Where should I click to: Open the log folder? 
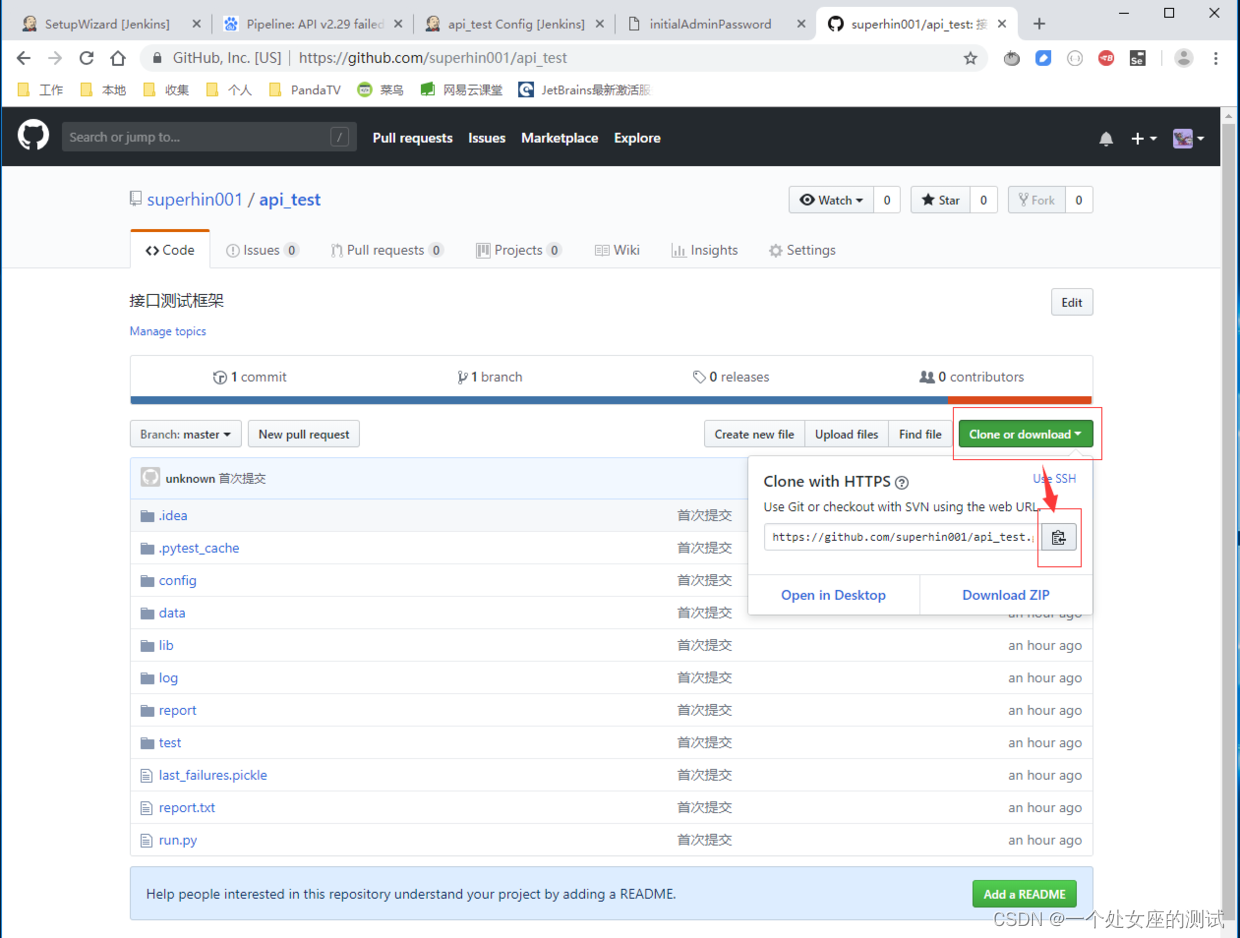click(x=168, y=678)
